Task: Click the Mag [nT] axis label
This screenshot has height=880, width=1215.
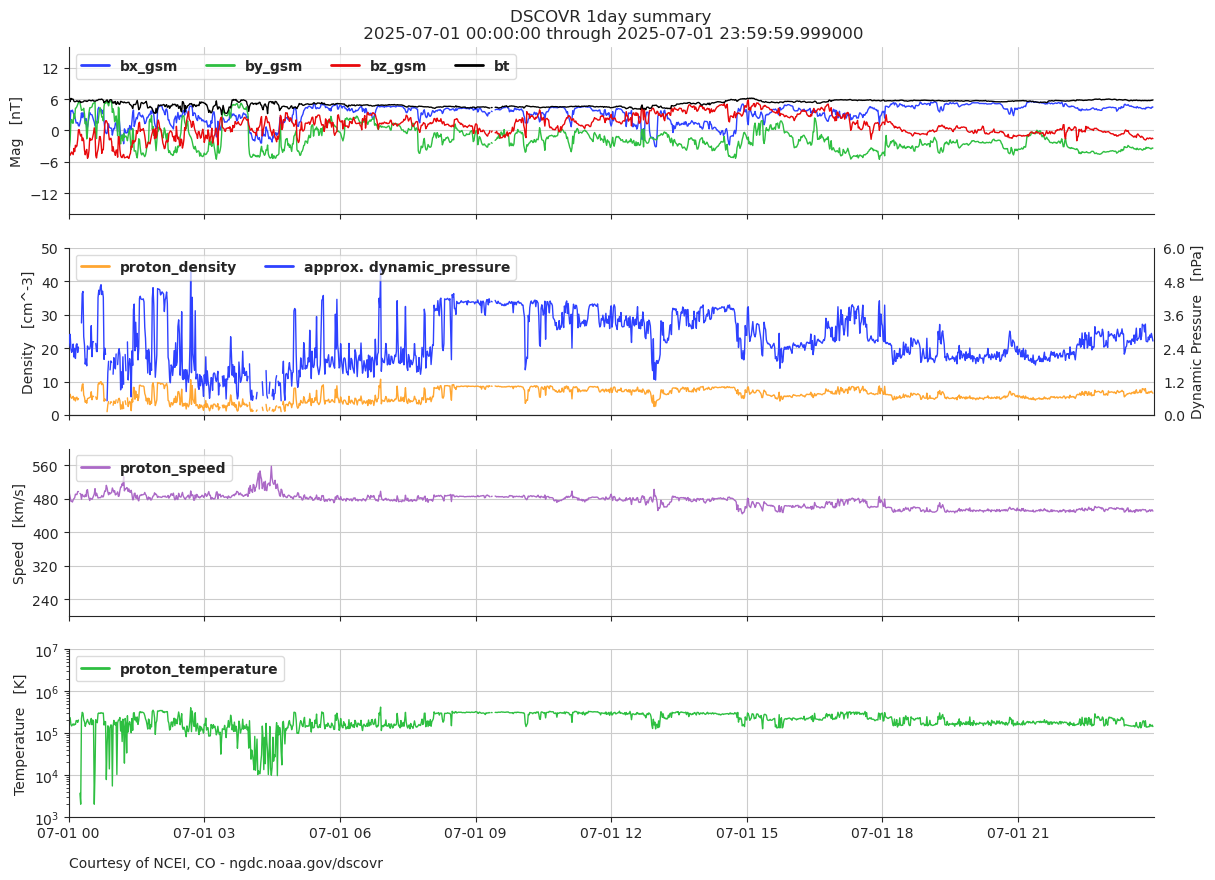Action: click(x=17, y=131)
